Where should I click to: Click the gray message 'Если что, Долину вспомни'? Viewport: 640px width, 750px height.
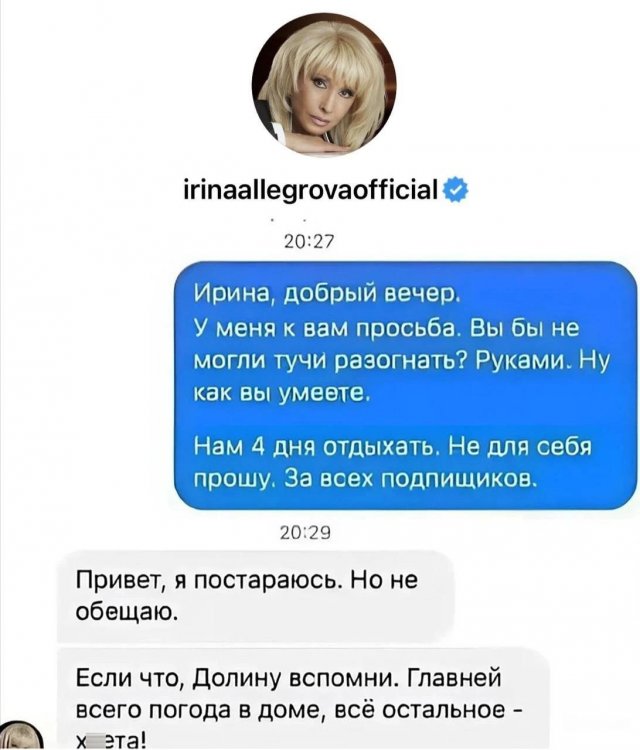304,699
